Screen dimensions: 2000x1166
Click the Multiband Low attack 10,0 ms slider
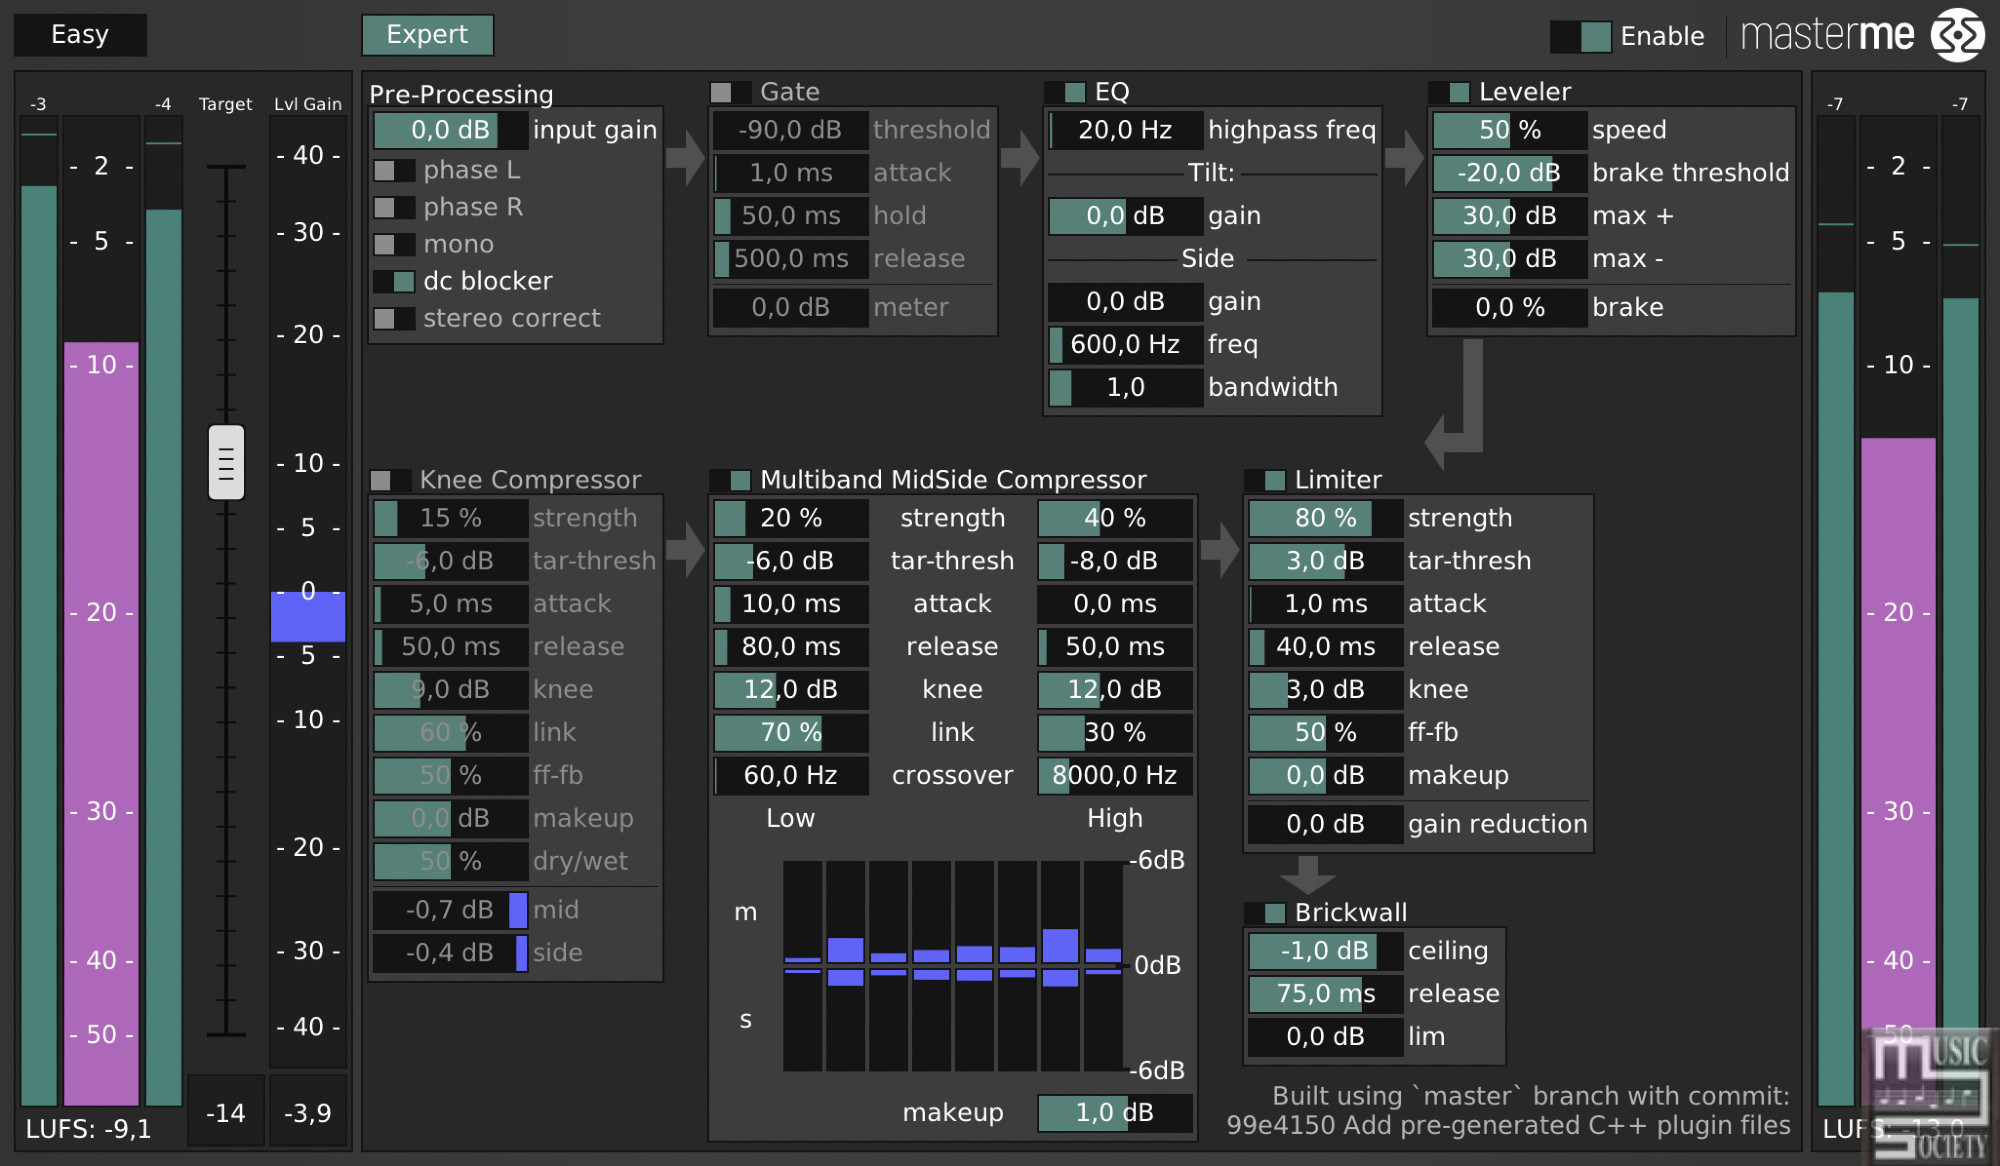(x=790, y=604)
